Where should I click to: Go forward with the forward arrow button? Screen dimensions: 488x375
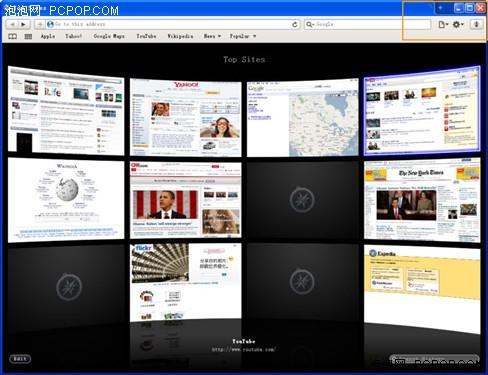click(24, 24)
